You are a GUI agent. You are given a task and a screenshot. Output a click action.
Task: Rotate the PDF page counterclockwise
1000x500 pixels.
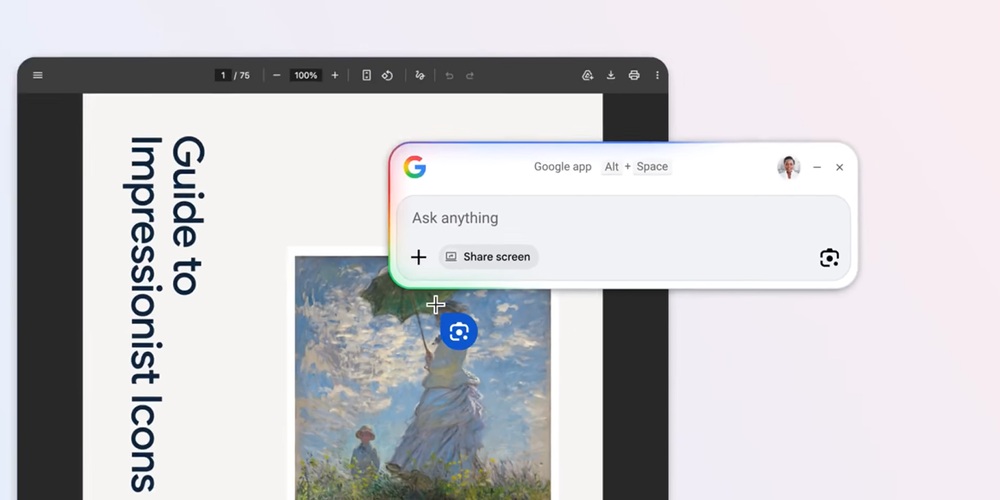pyautogui.click(x=387, y=75)
